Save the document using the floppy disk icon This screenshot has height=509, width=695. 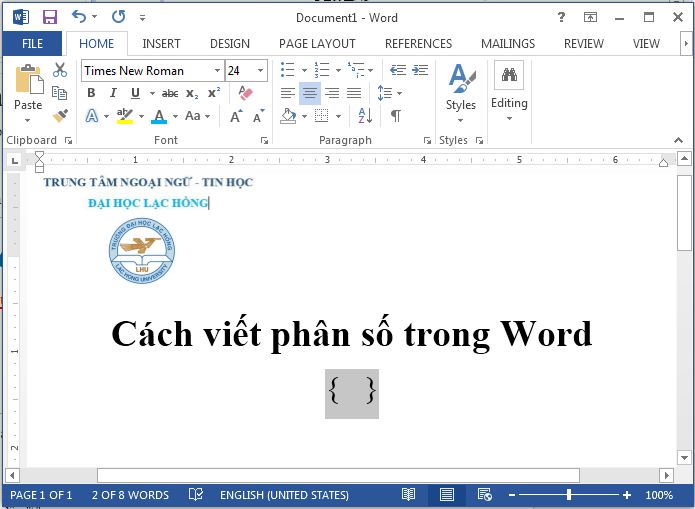point(50,17)
